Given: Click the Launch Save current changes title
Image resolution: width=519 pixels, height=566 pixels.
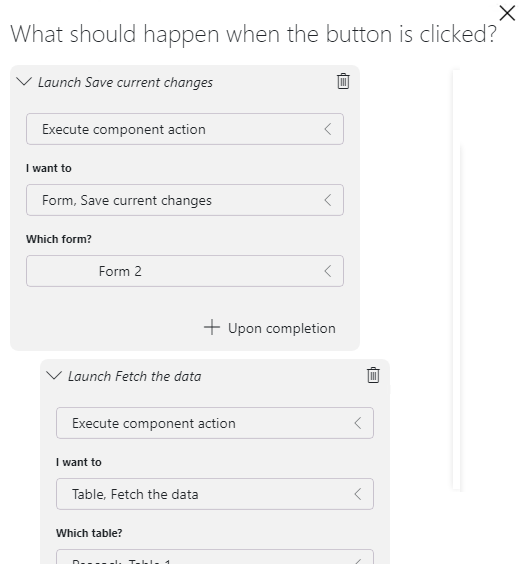Looking at the screenshot, I should tap(125, 82).
